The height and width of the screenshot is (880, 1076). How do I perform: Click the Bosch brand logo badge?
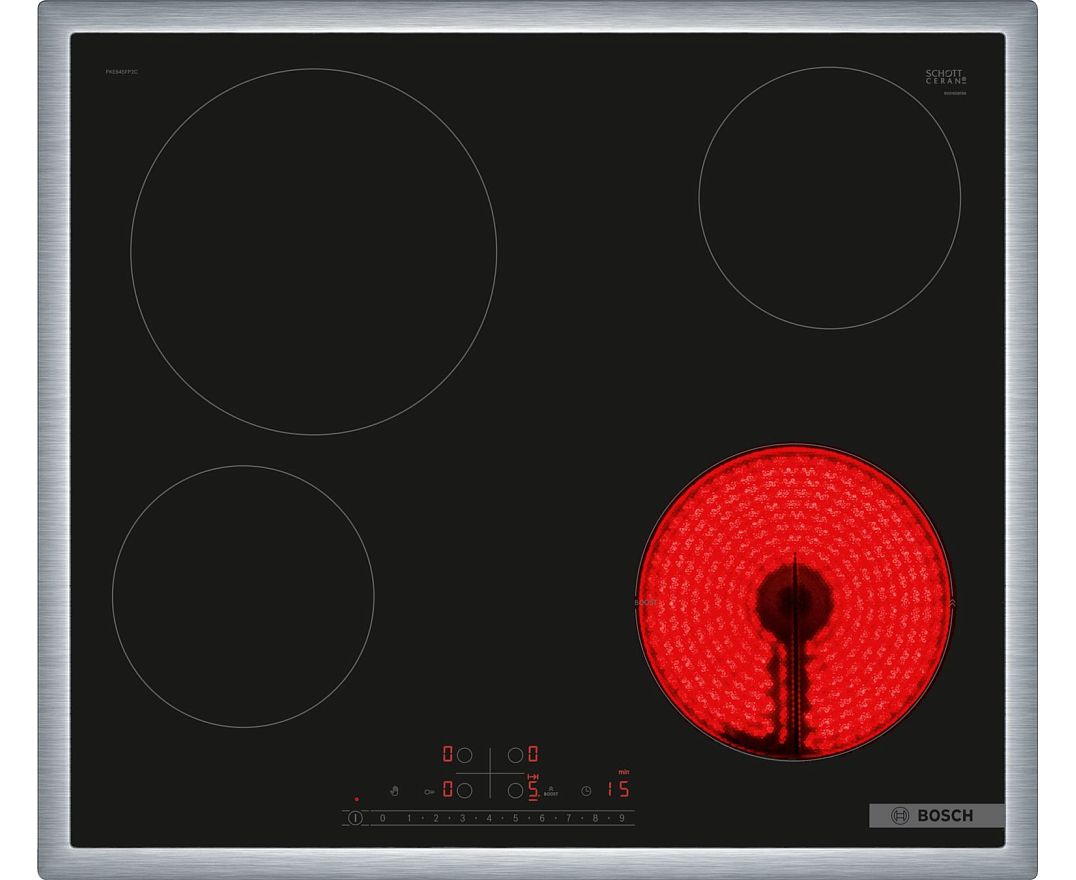click(935, 816)
